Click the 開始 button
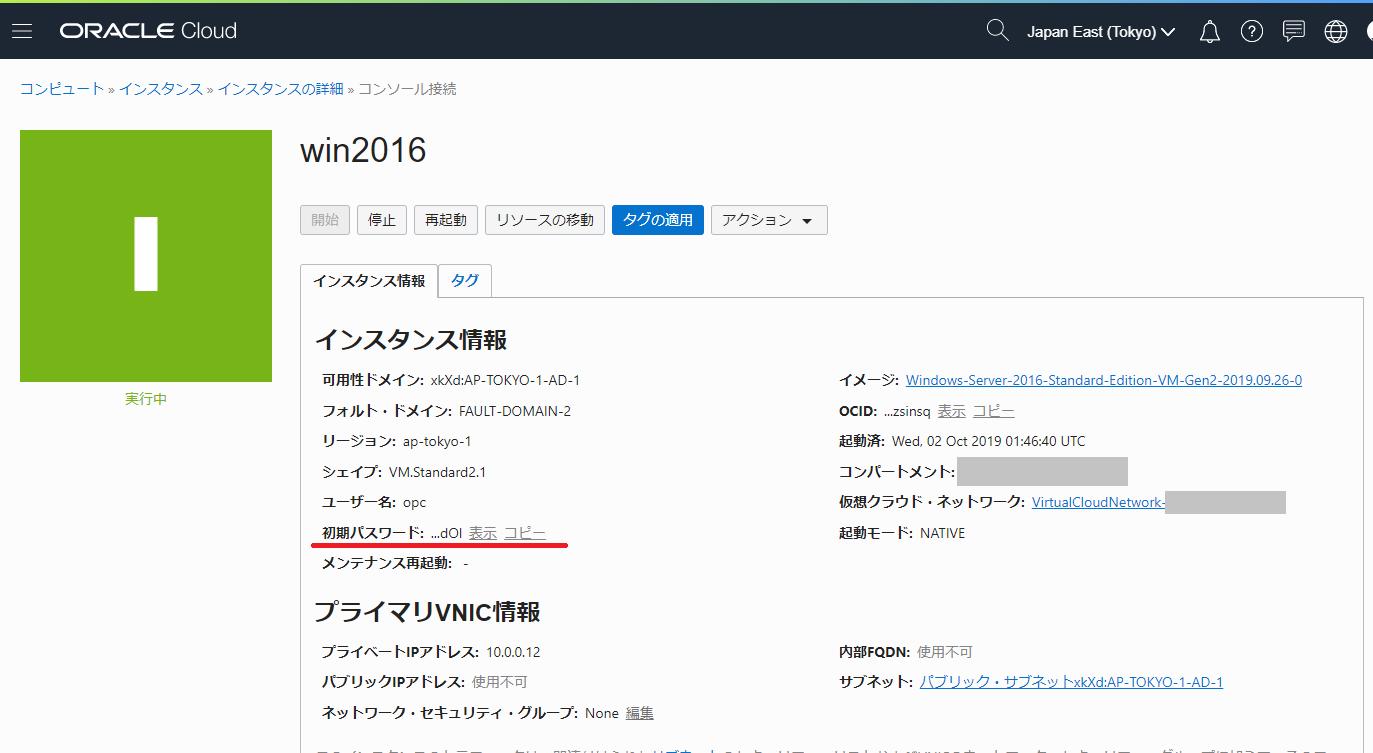The image size is (1373, 753). [325, 220]
